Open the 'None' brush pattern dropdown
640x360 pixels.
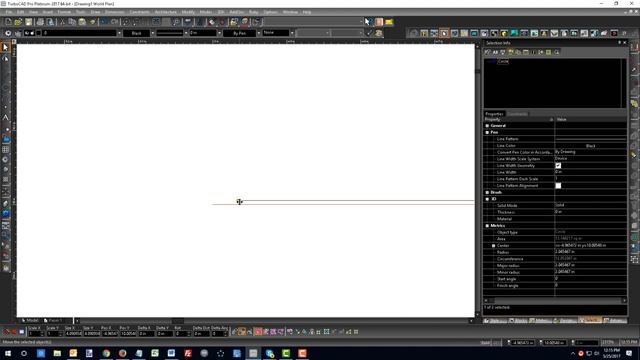point(292,33)
